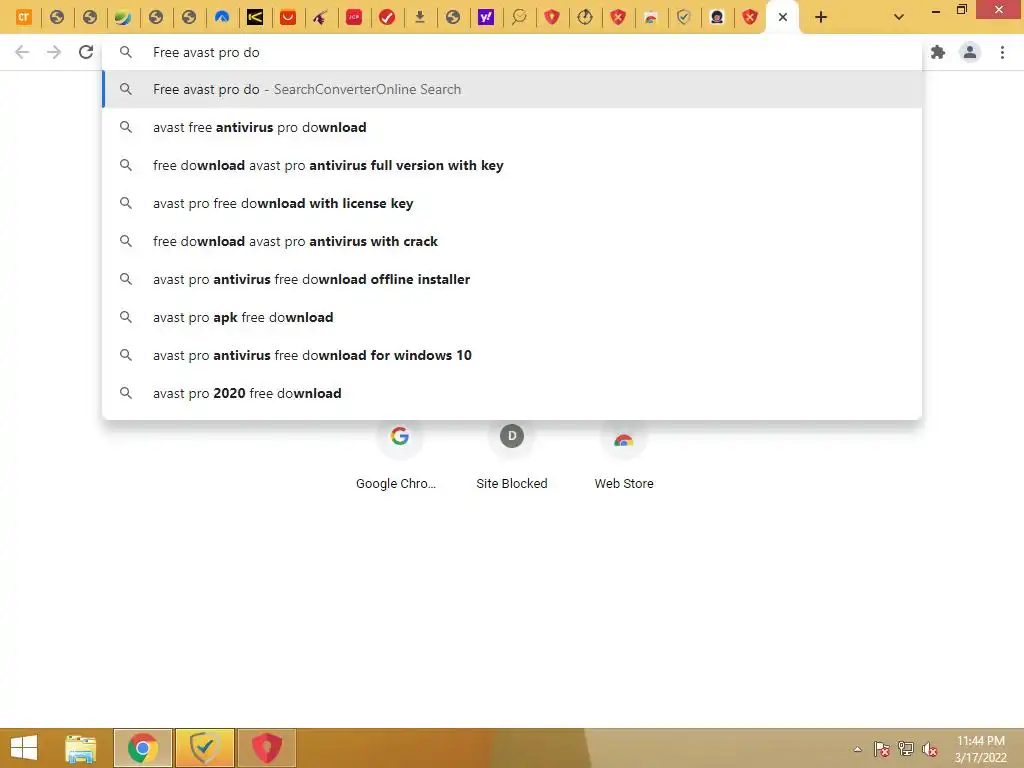Open the maroon oryx airline logo tab
This screenshot has height=768, width=1024.
(x=321, y=17)
